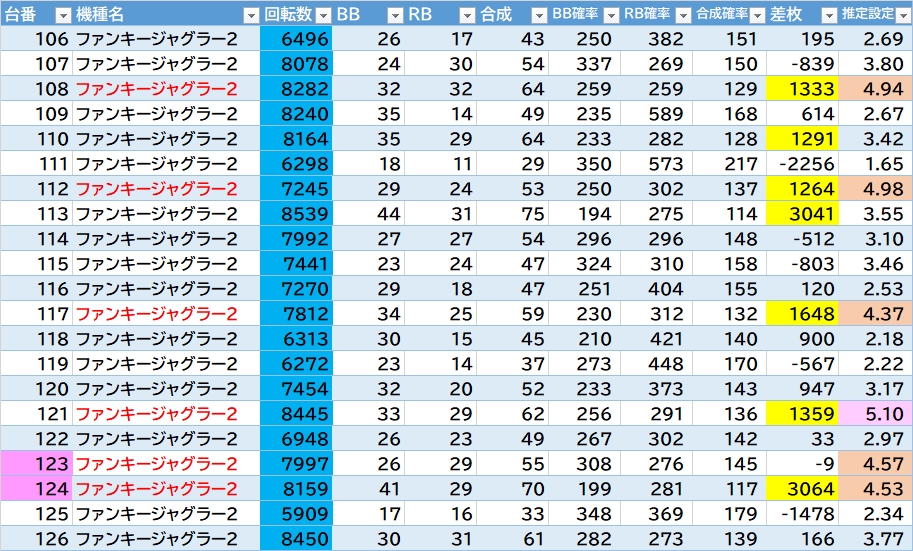Select machine number cell 106
Screen dimensions: 913x551
point(36,39)
